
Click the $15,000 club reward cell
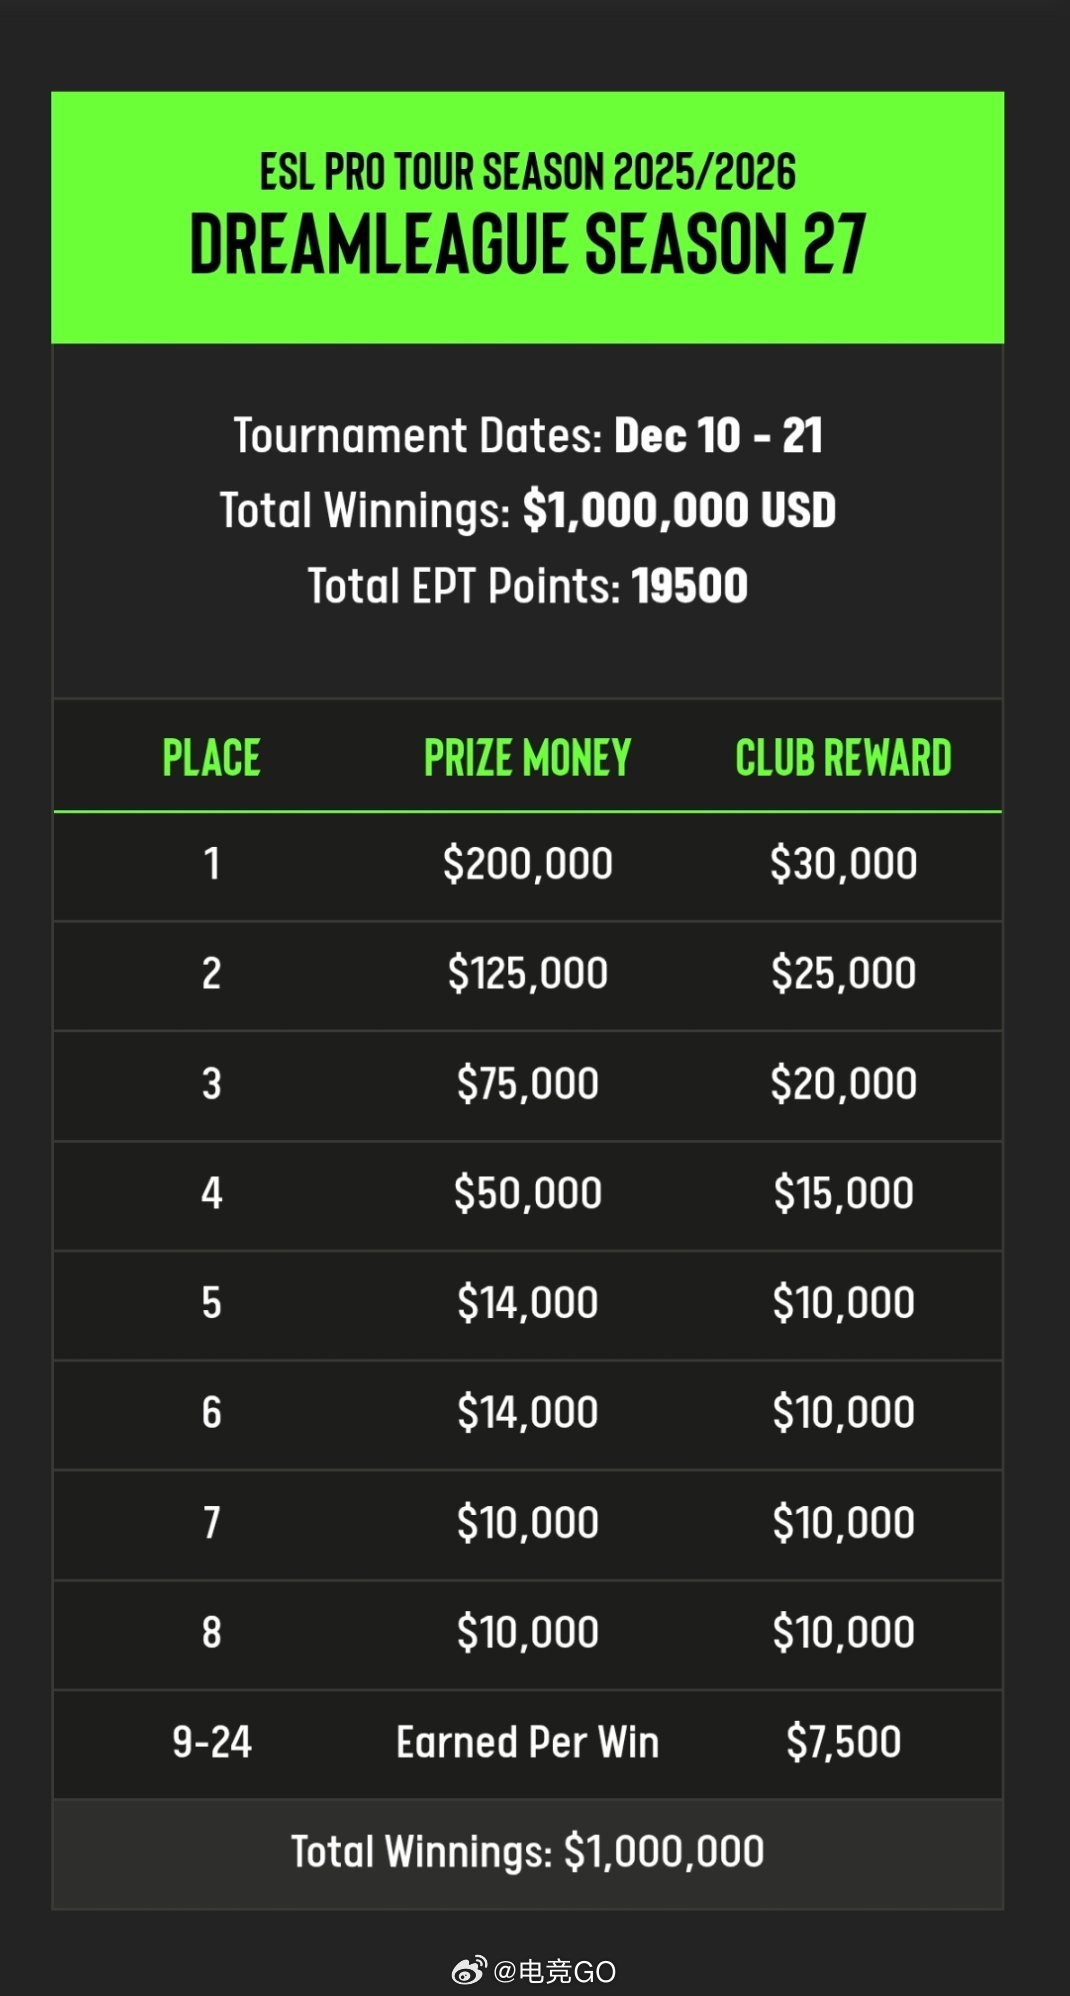(x=843, y=1193)
